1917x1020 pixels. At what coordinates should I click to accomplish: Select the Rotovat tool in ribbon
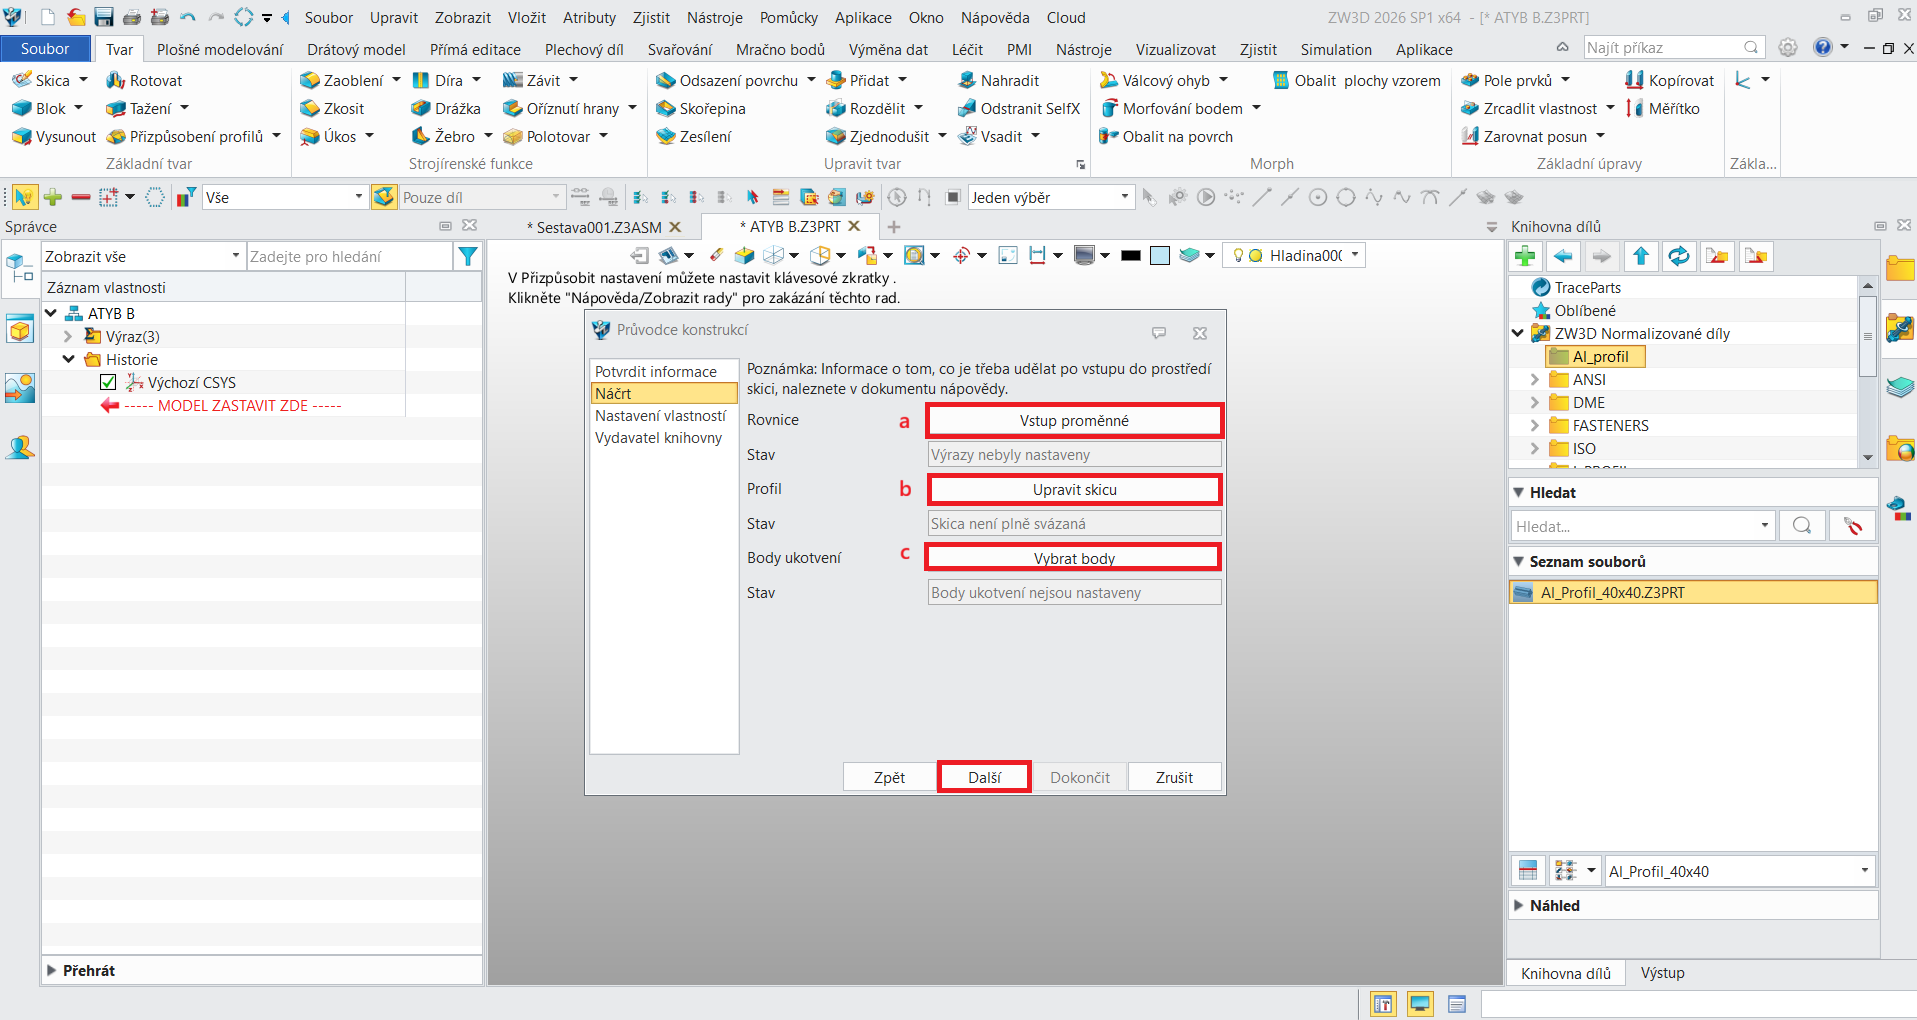pyautogui.click(x=145, y=80)
